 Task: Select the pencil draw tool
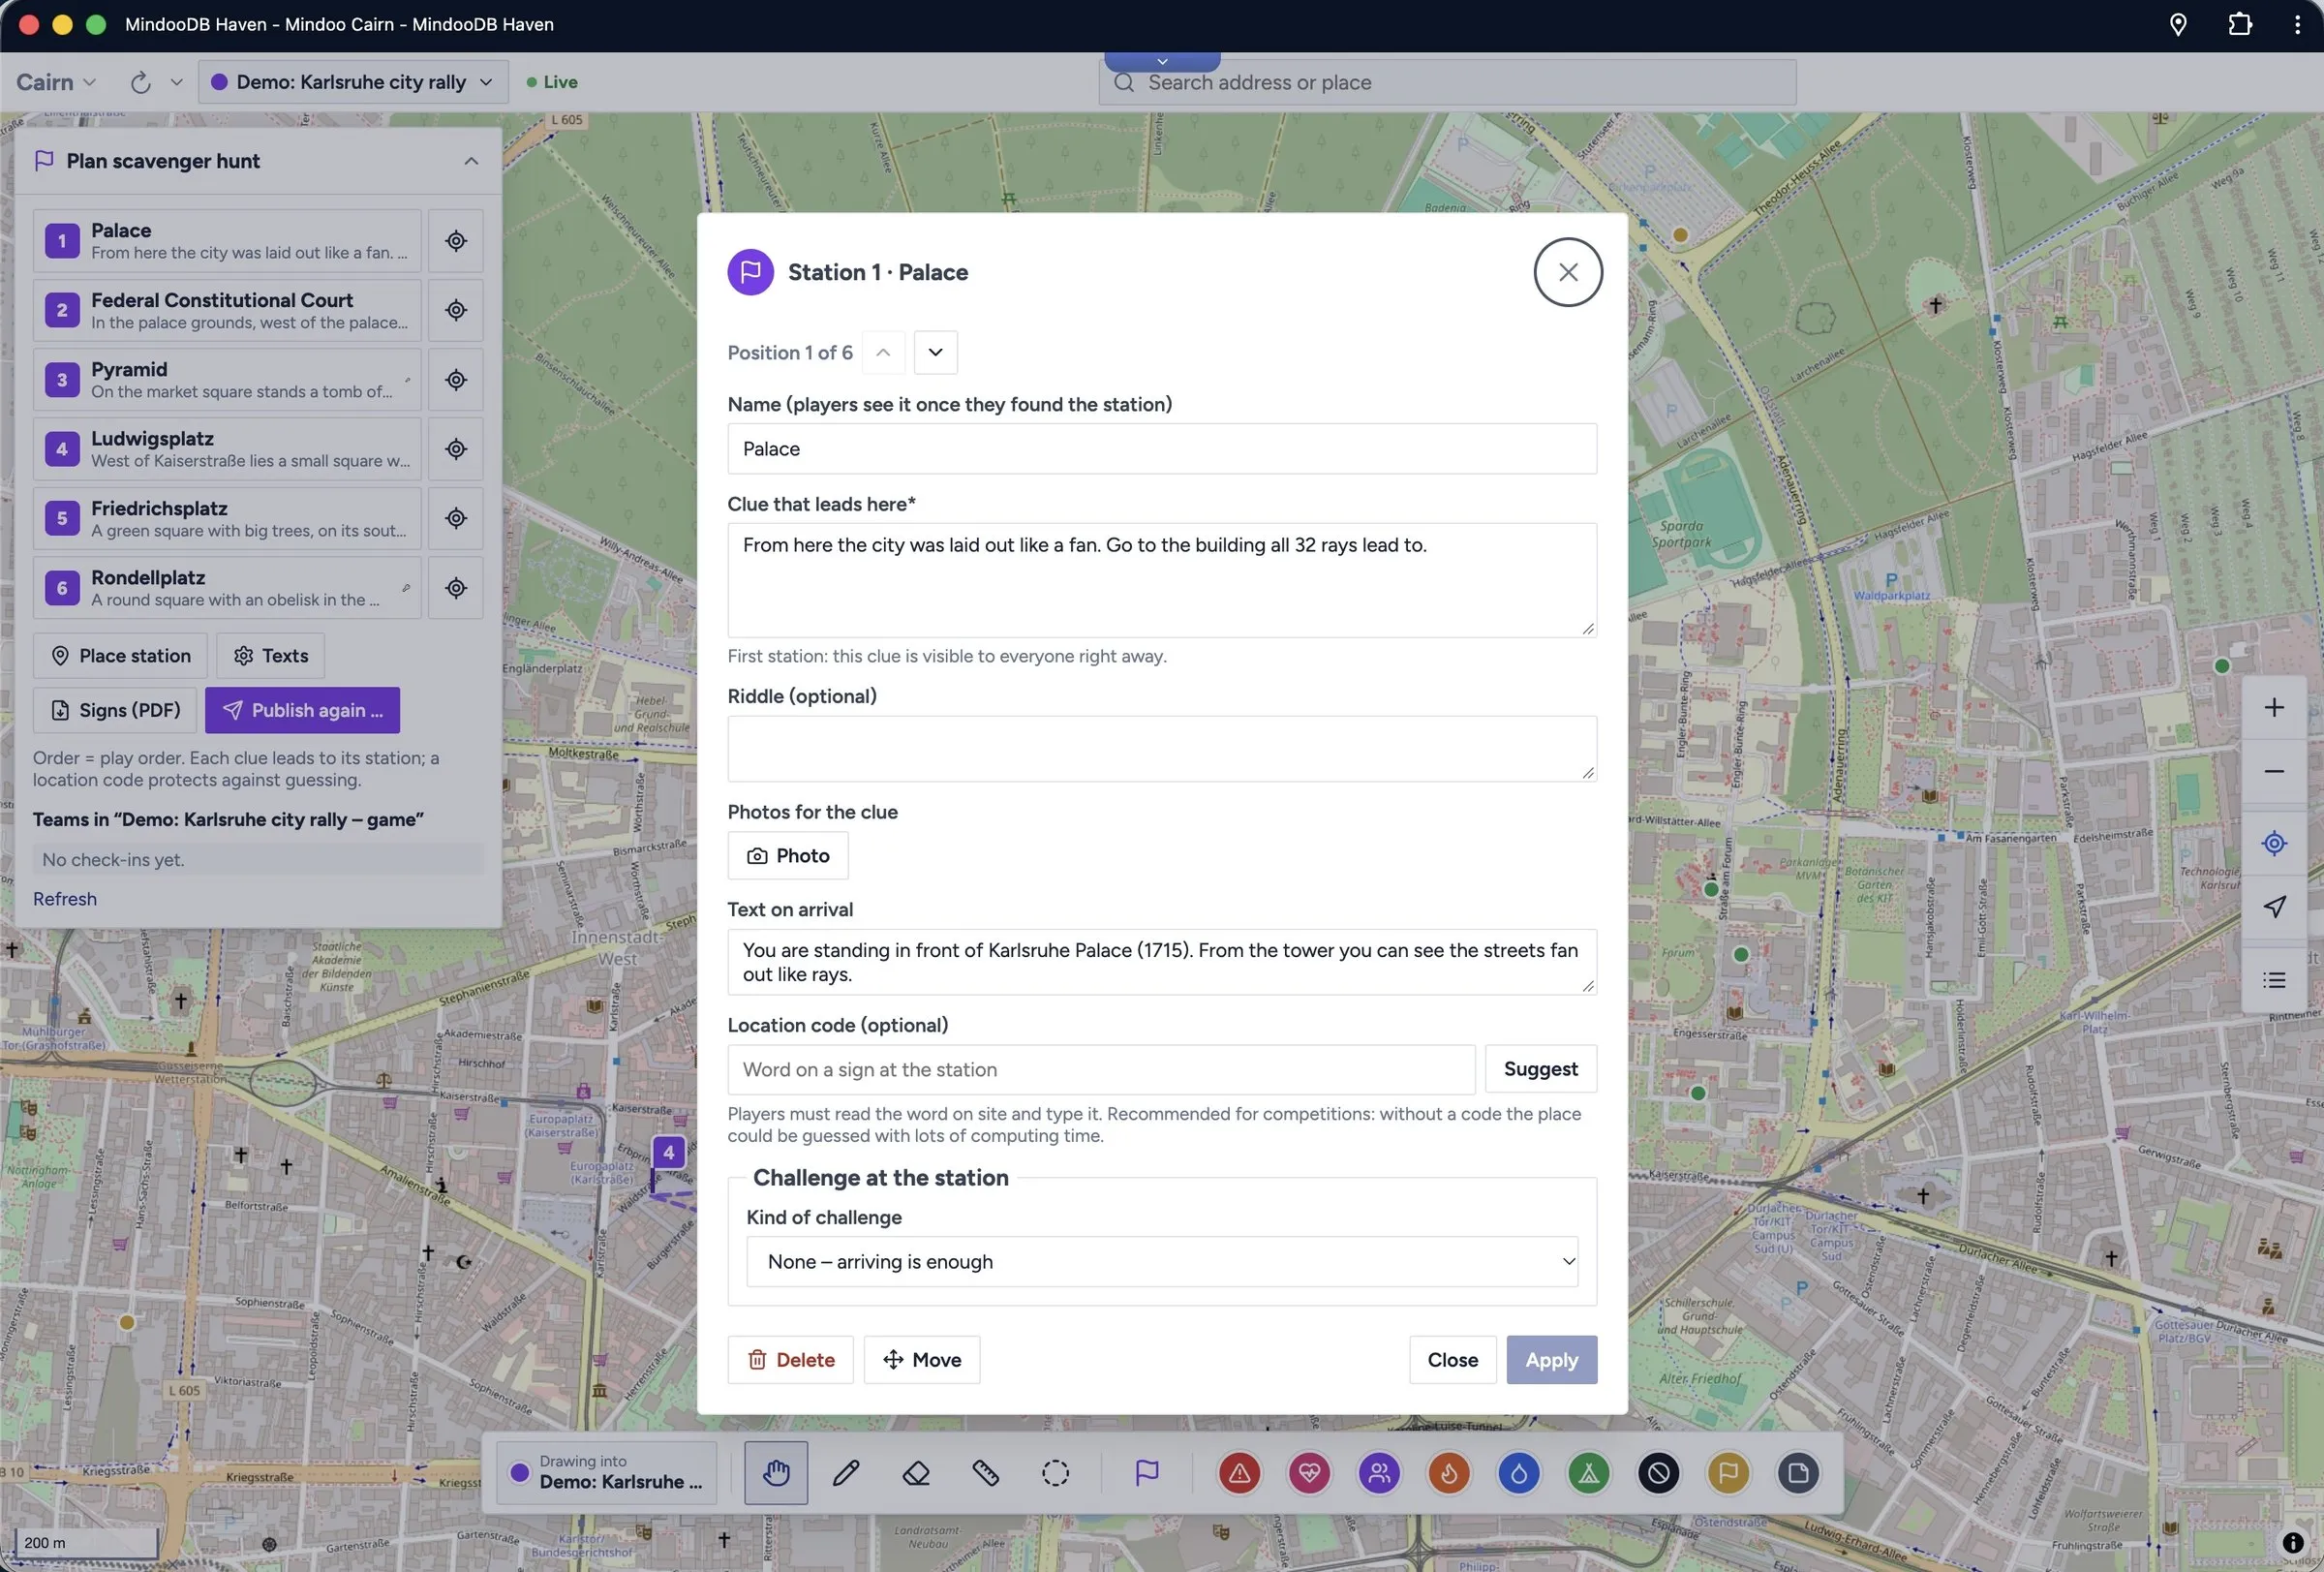(x=846, y=1472)
